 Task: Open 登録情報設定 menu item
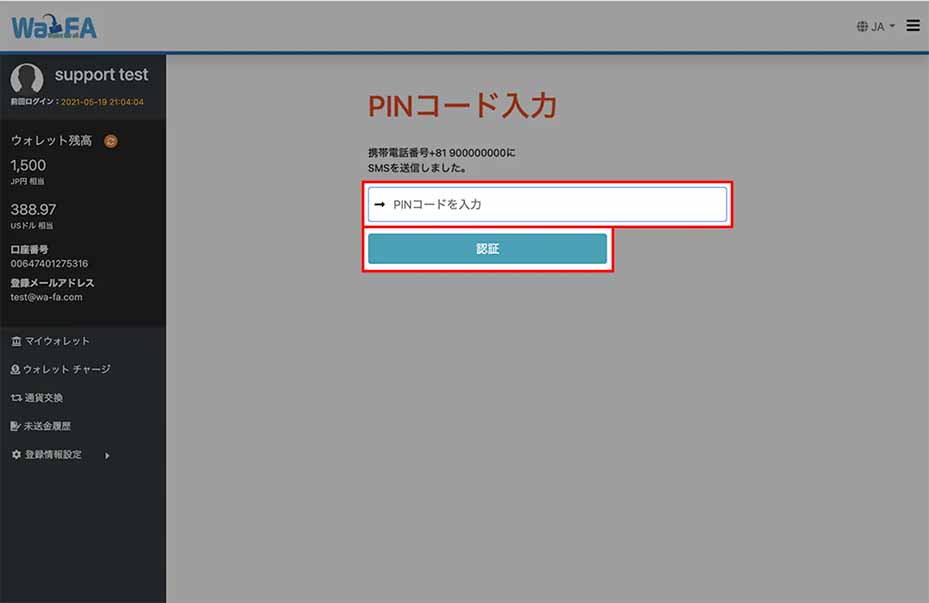pos(47,454)
